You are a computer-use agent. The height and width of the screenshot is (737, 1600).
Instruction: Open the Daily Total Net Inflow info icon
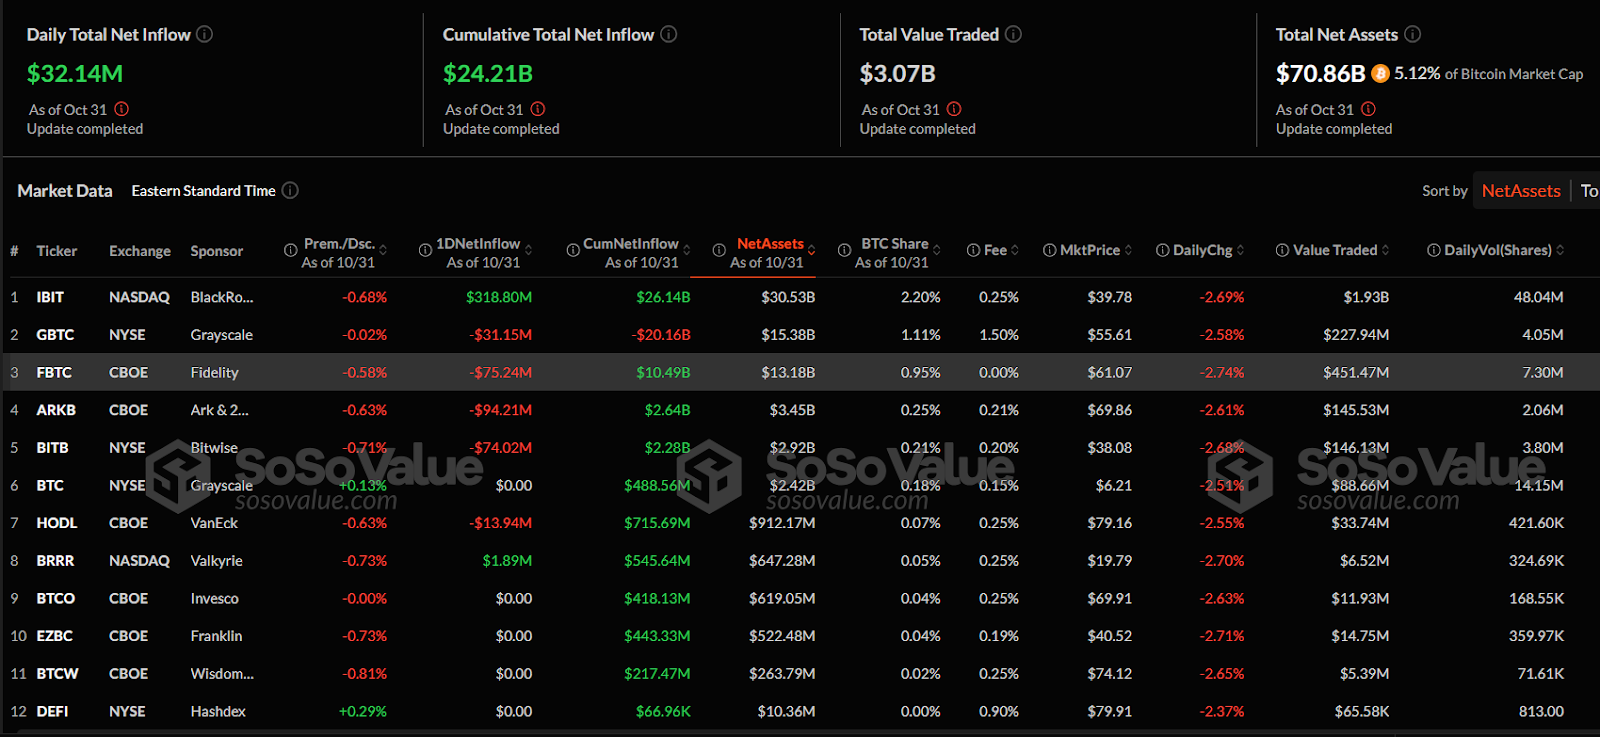pos(204,34)
